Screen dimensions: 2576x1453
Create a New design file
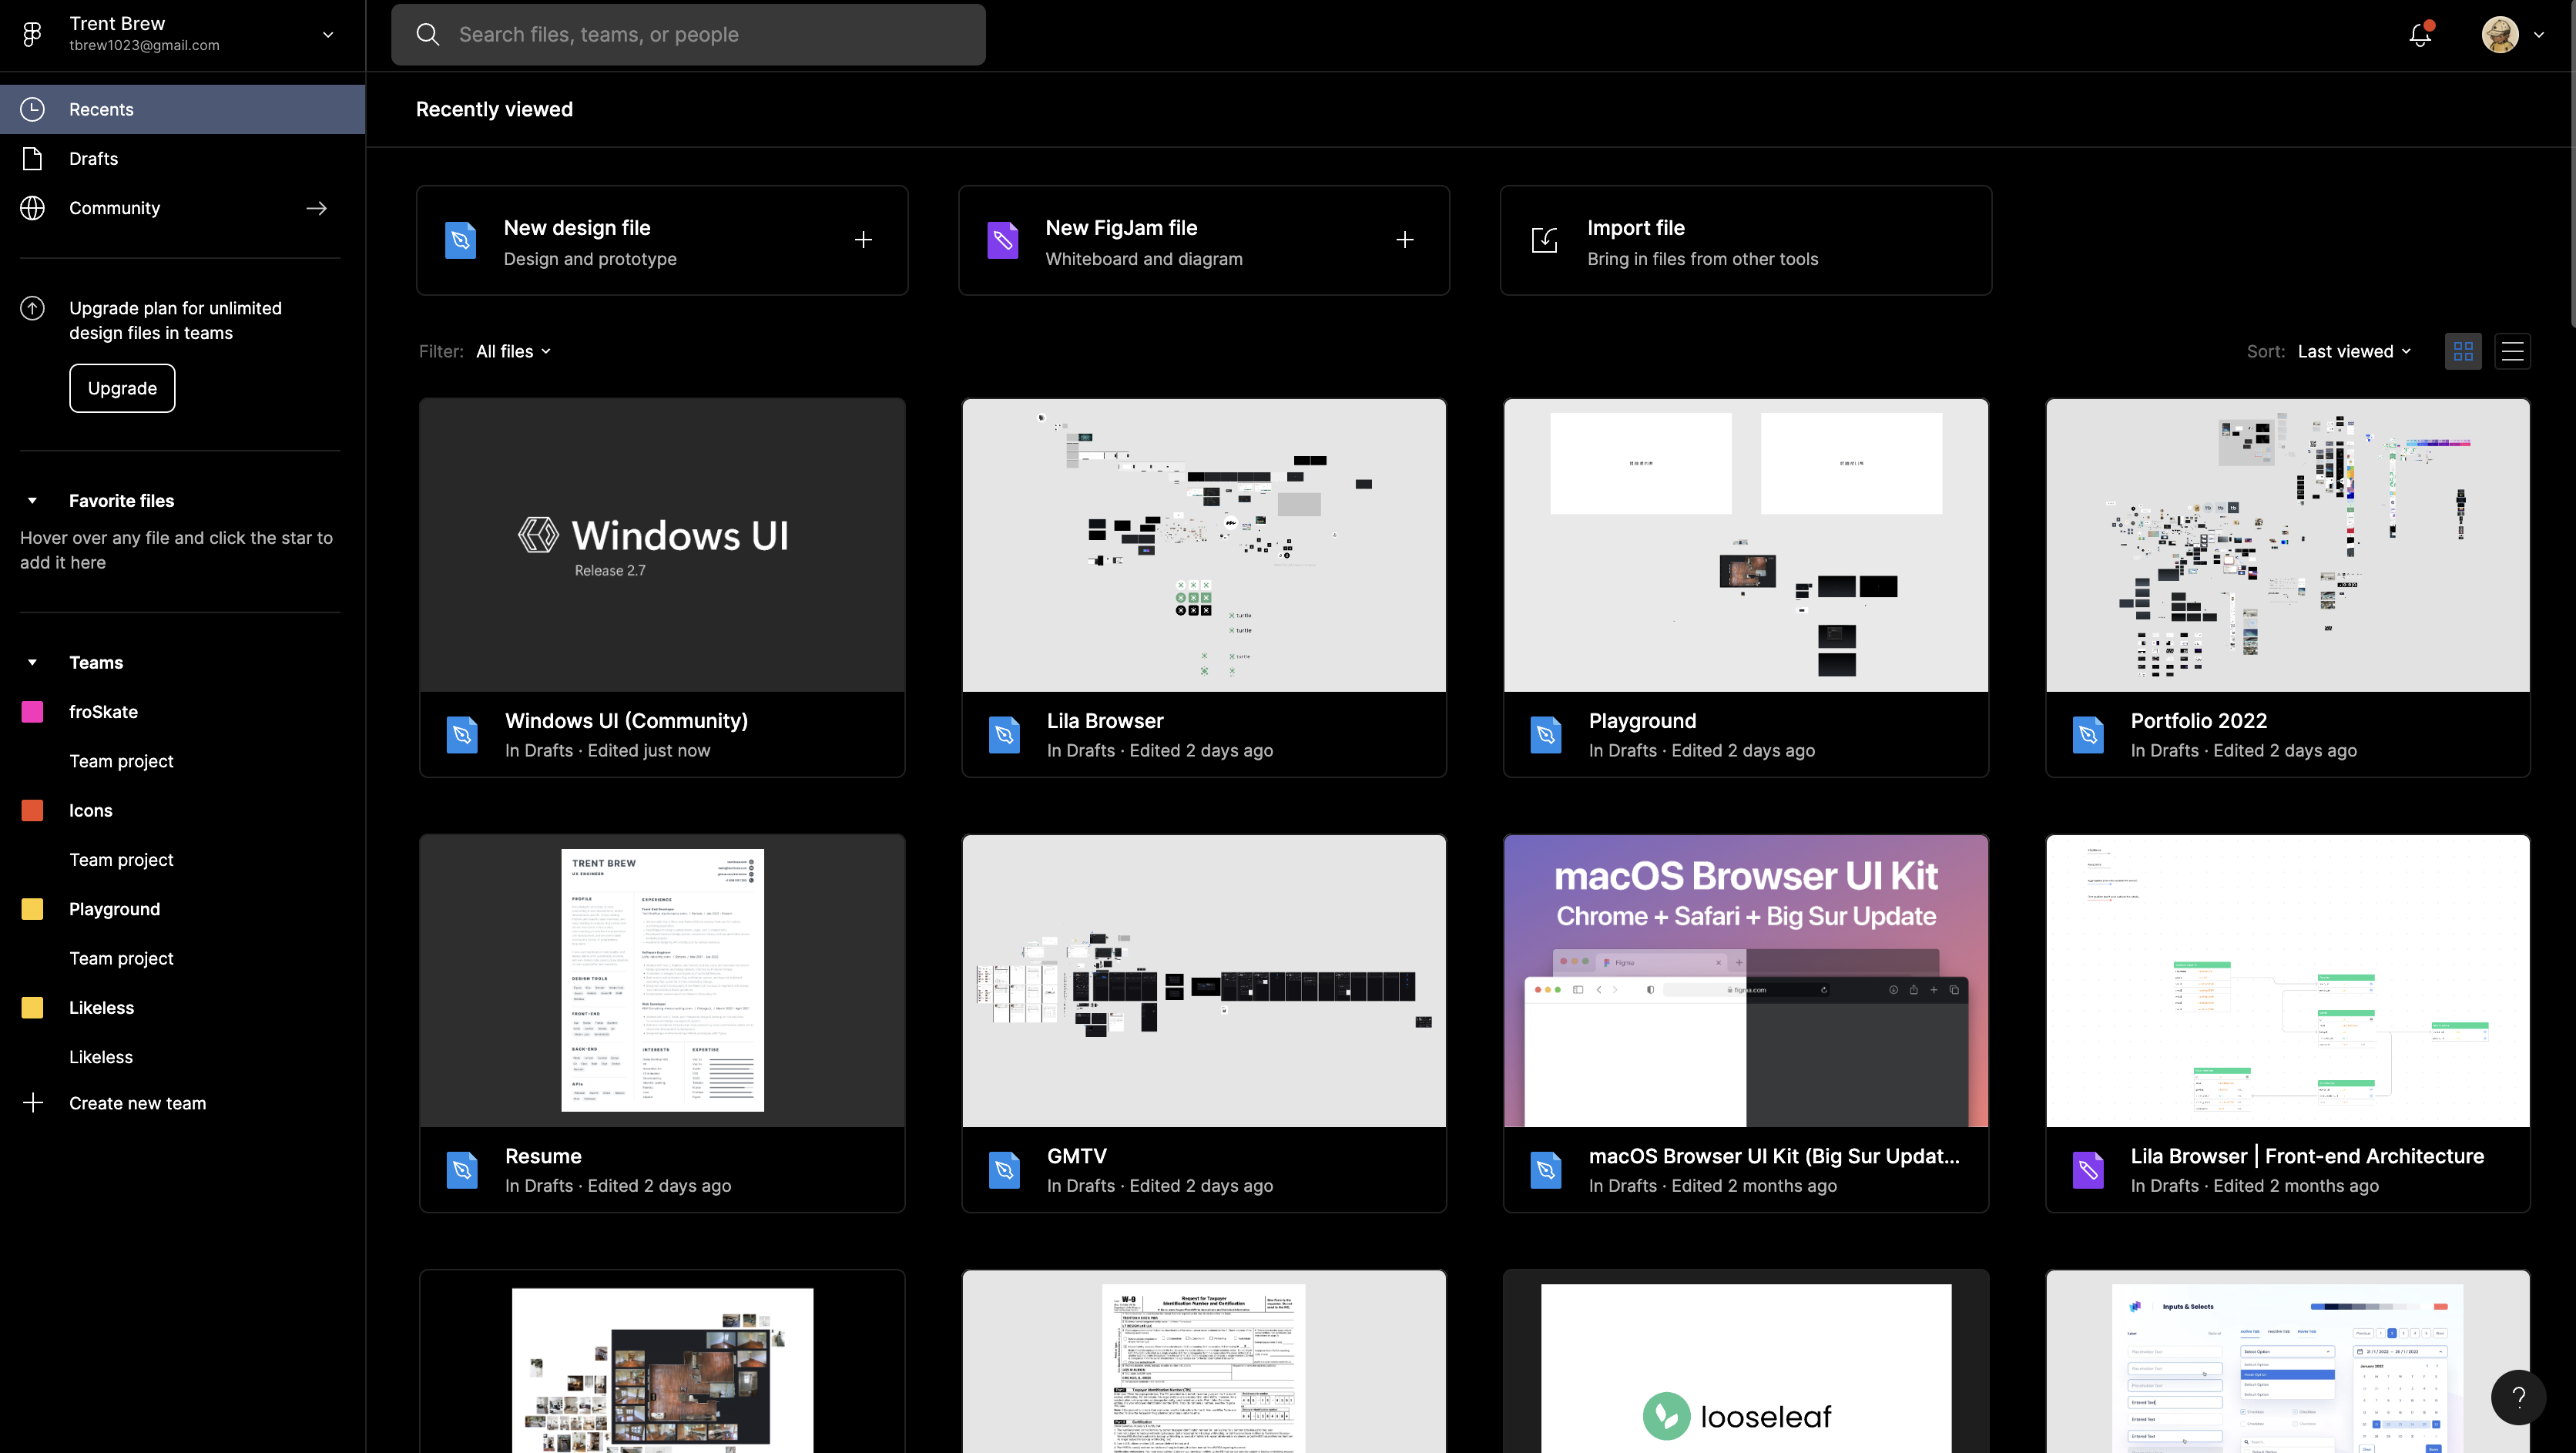662,240
